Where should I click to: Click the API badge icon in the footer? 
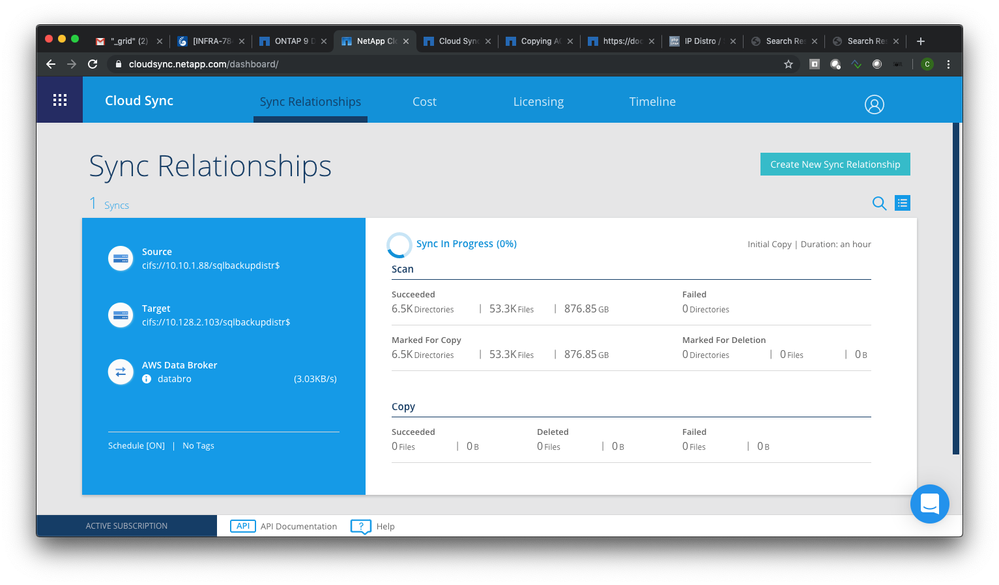point(243,526)
